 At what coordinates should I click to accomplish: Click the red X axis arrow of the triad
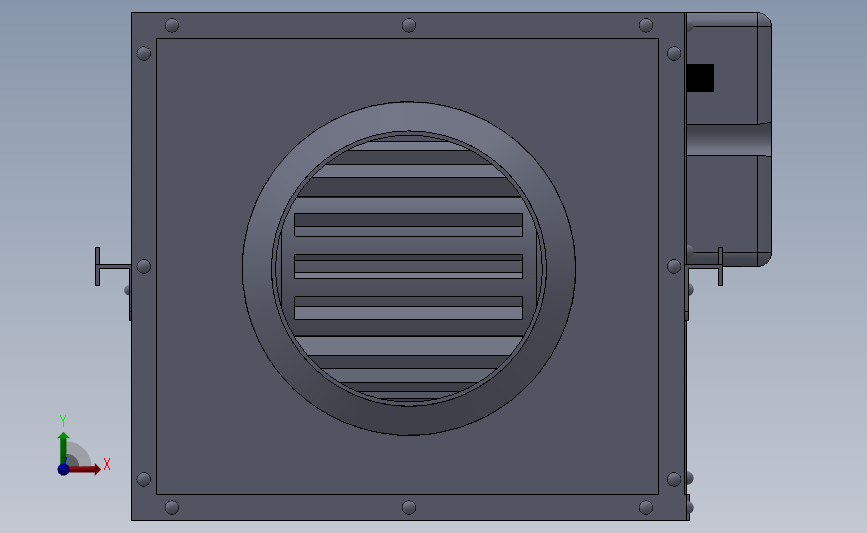point(85,469)
